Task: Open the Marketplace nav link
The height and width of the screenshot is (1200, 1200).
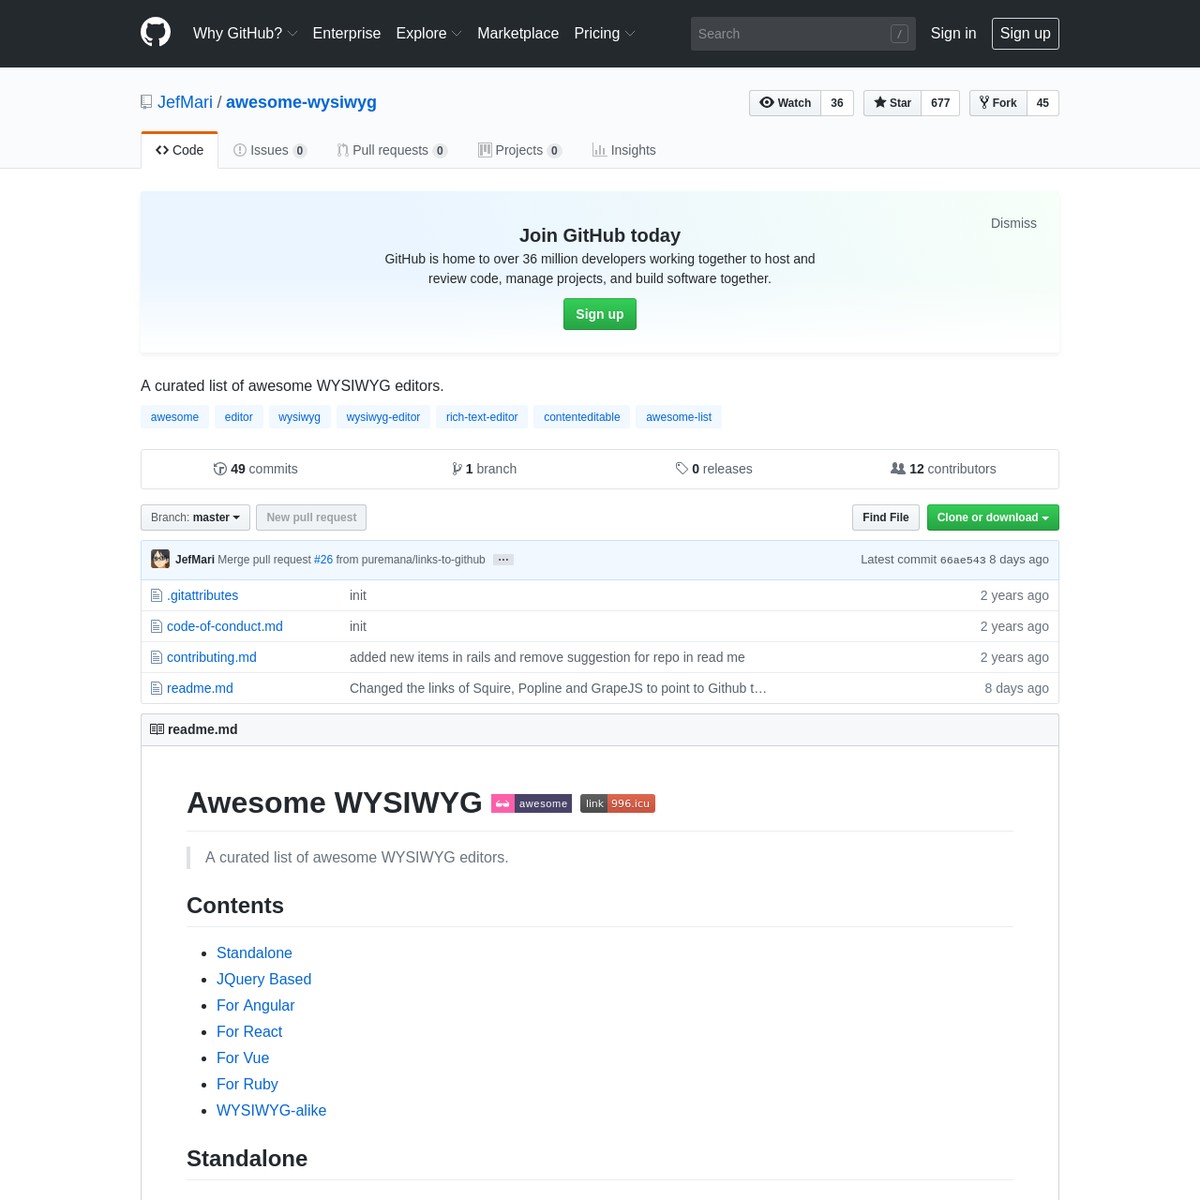Action: click(518, 33)
